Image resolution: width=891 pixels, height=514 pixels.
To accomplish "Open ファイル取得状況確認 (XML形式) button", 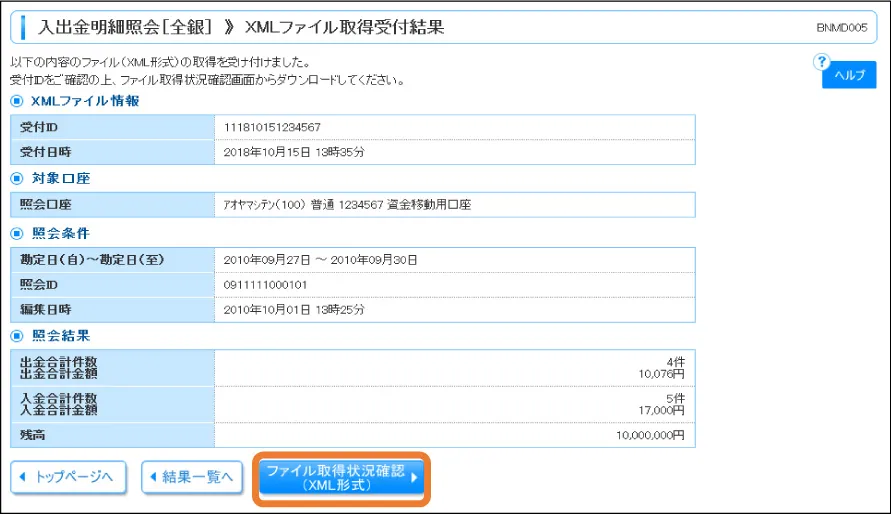I will tap(342, 478).
